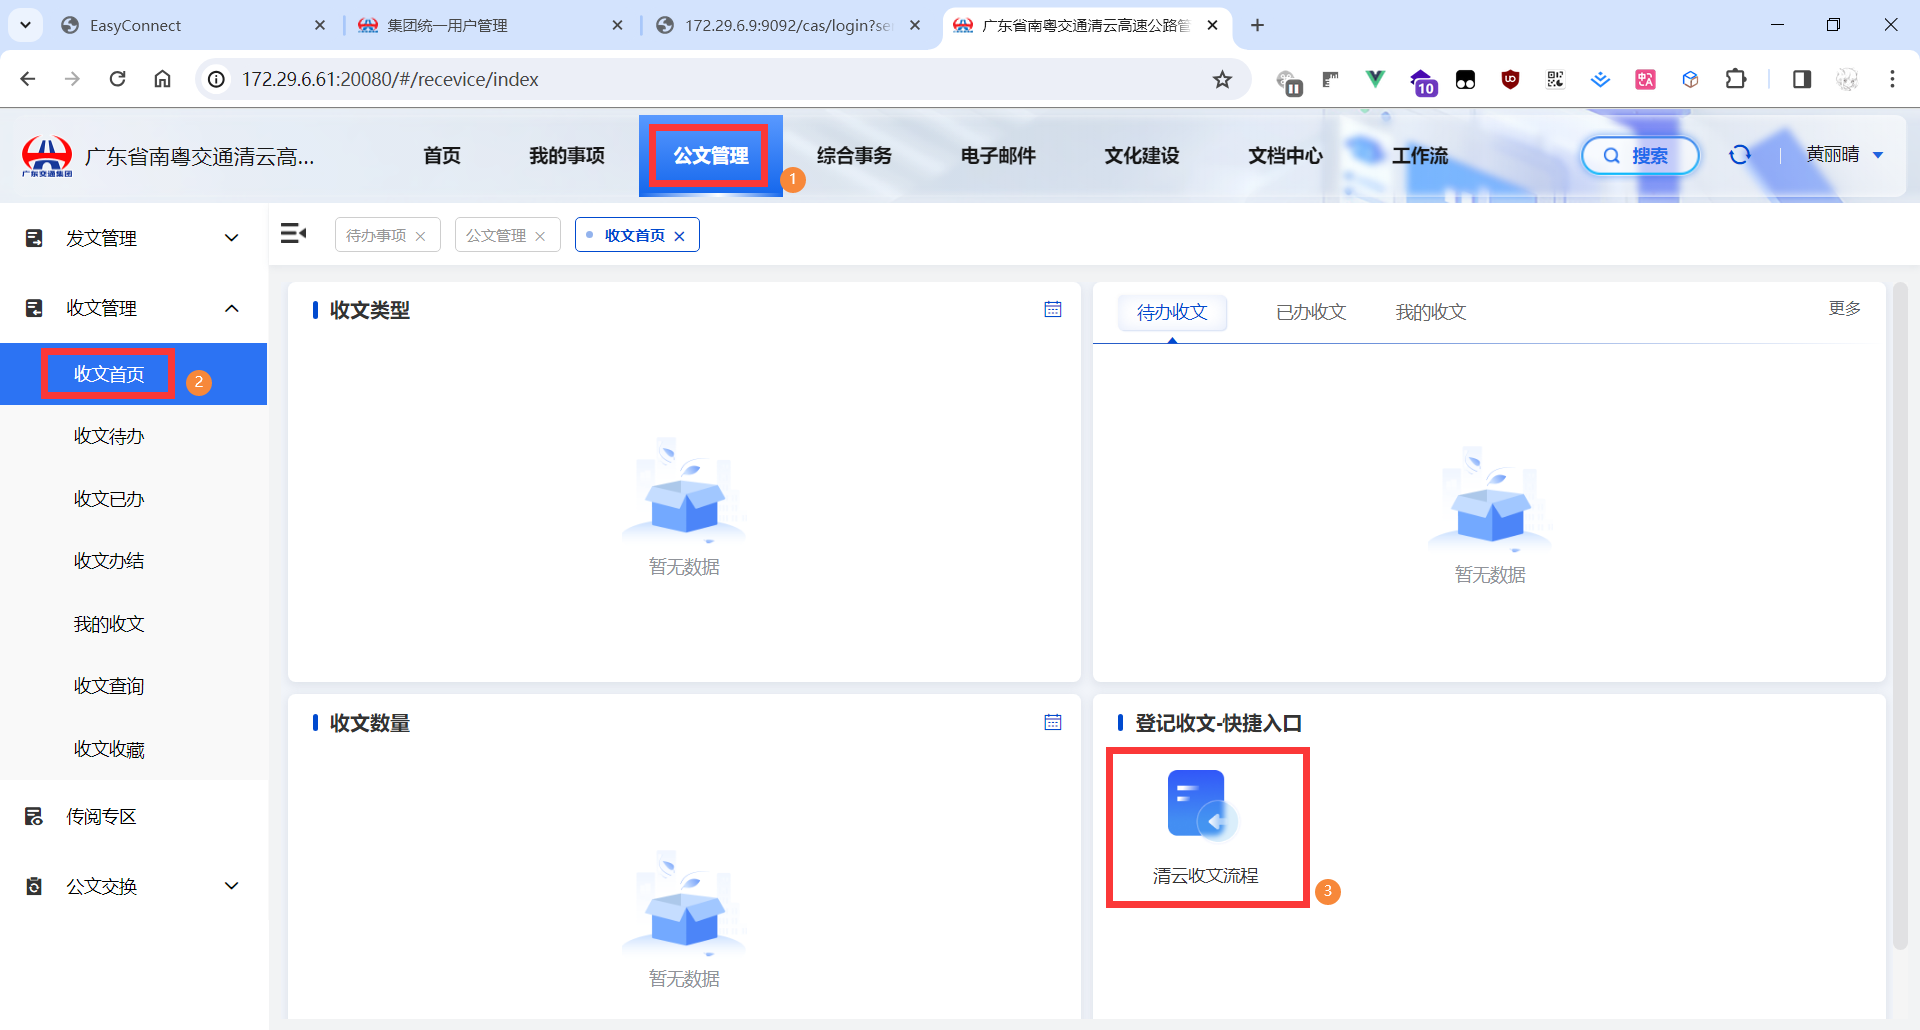Toggle the browser side panel icon
The height and width of the screenshot is (1030, 1920).
(x=1802, y=79)
